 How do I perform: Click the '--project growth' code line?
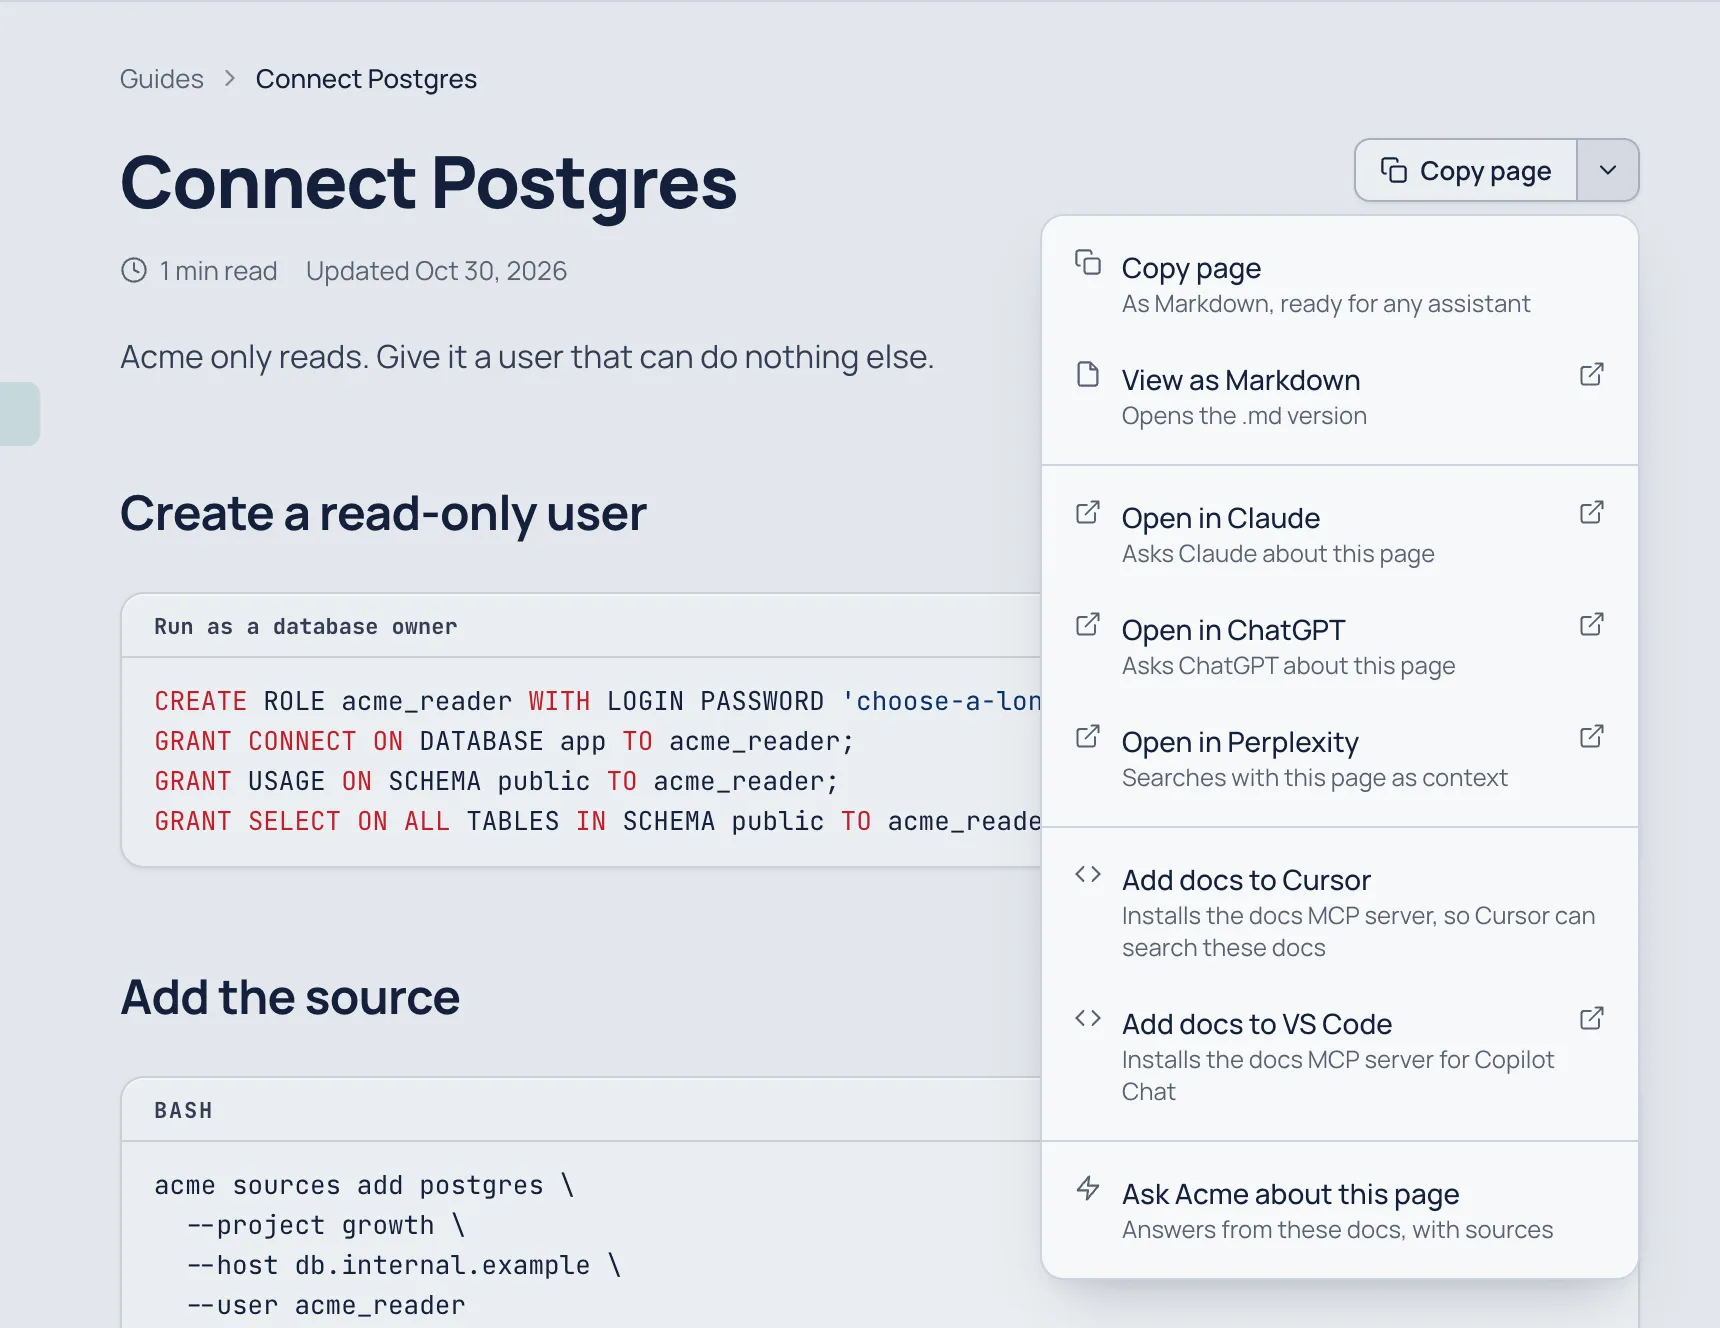pos(326,1225)
